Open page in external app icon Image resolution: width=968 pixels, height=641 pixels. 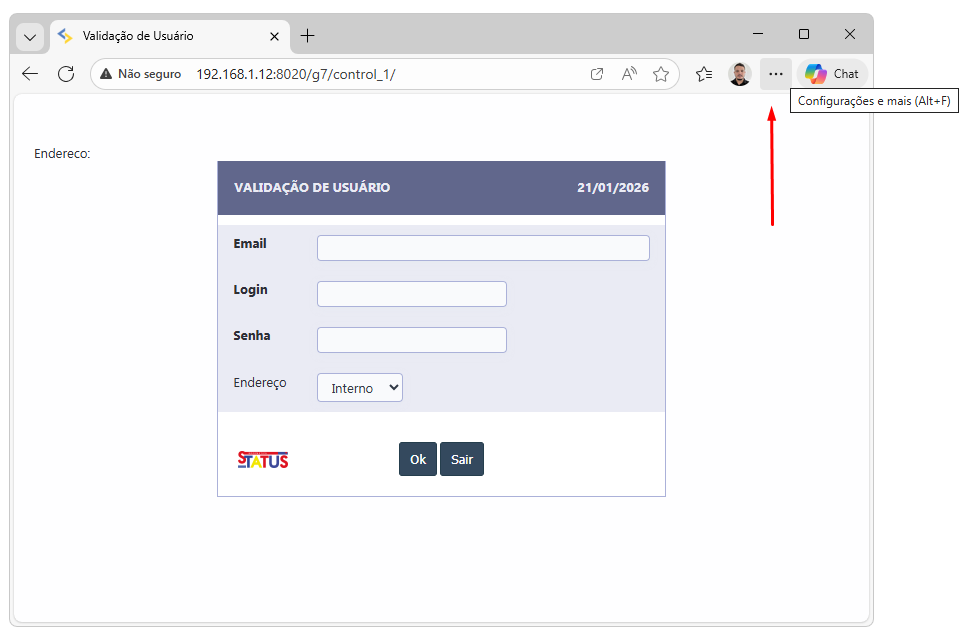597,74
